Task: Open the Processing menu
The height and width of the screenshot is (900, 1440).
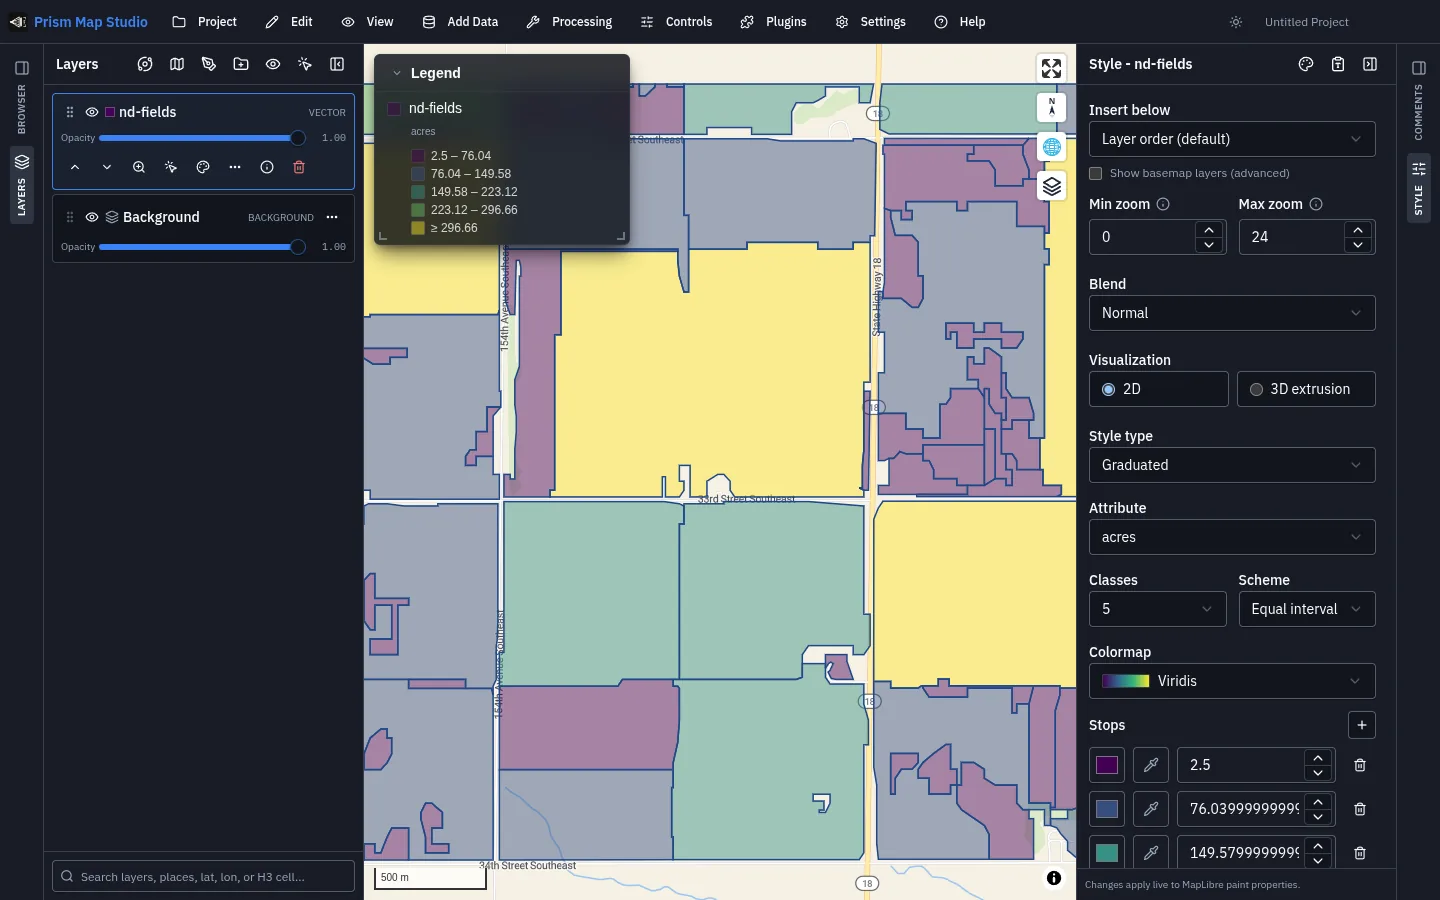Action: click(x=569, y=22)
